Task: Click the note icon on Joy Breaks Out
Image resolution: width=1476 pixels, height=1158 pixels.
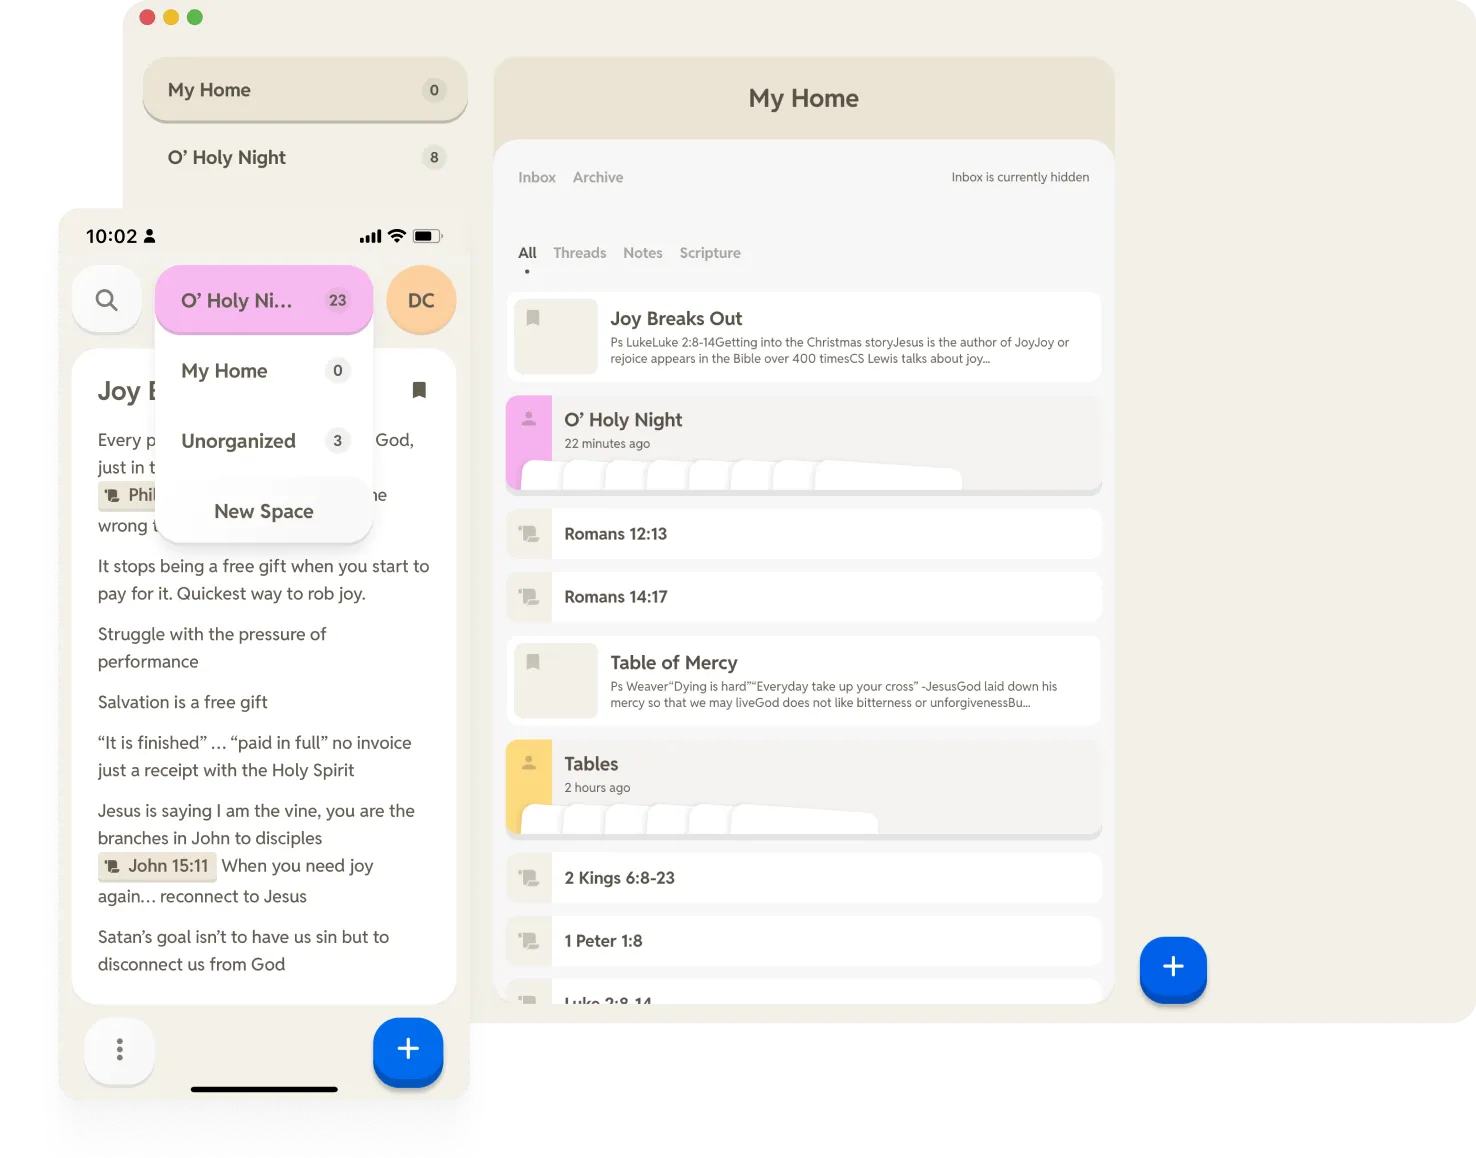Action: 555,336
